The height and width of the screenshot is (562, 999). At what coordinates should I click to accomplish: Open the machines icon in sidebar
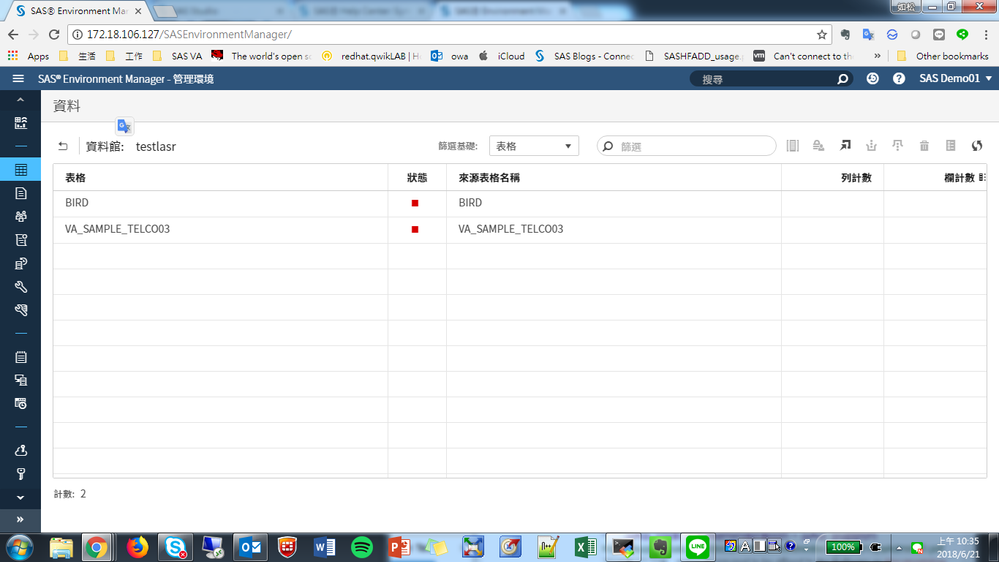click(x=20, y=380)
